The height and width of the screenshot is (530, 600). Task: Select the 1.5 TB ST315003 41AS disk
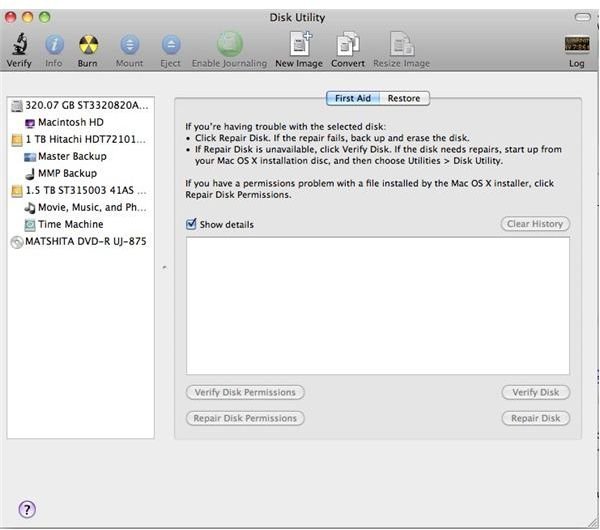(x=80, y=190)
